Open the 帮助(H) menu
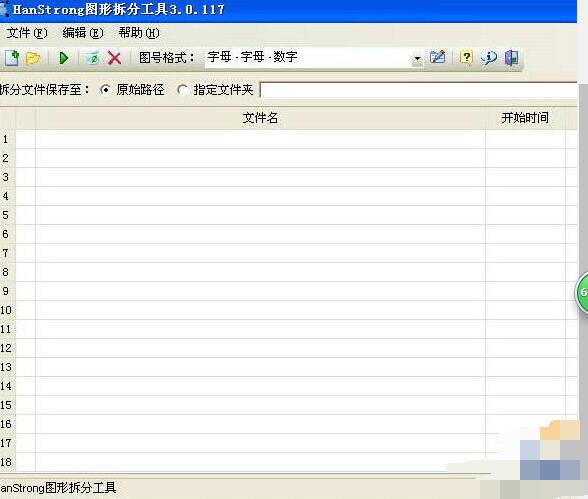This screenshot has height=499, width=588. [139, 33]
